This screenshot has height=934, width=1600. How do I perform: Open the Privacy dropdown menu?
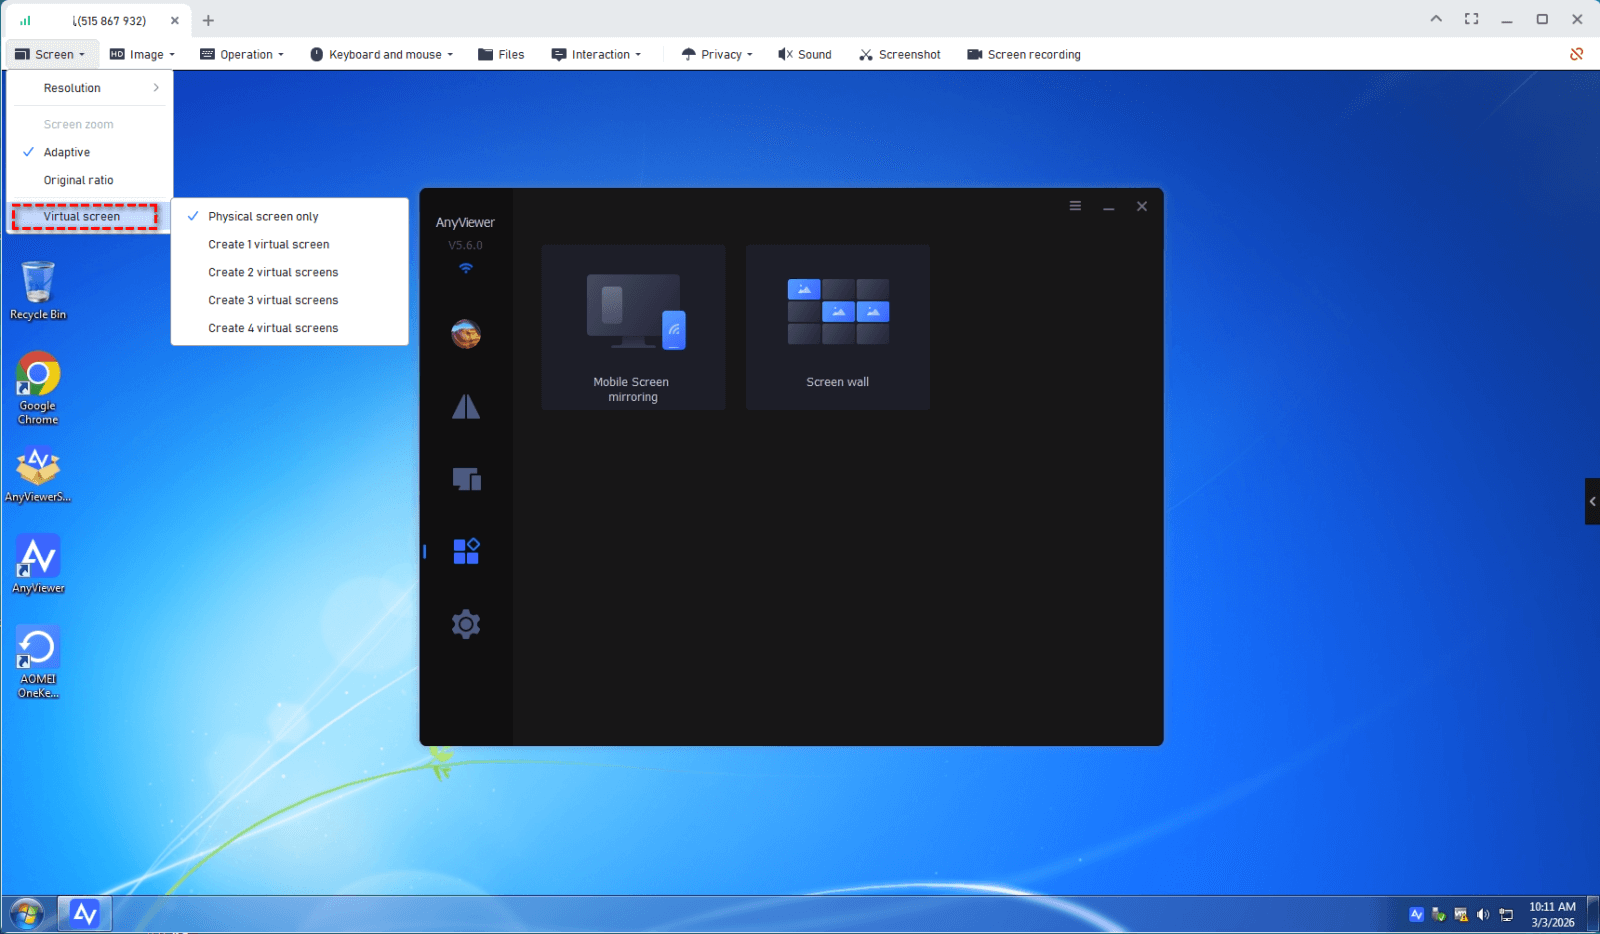pyautogui.click(x=717, y=55)
